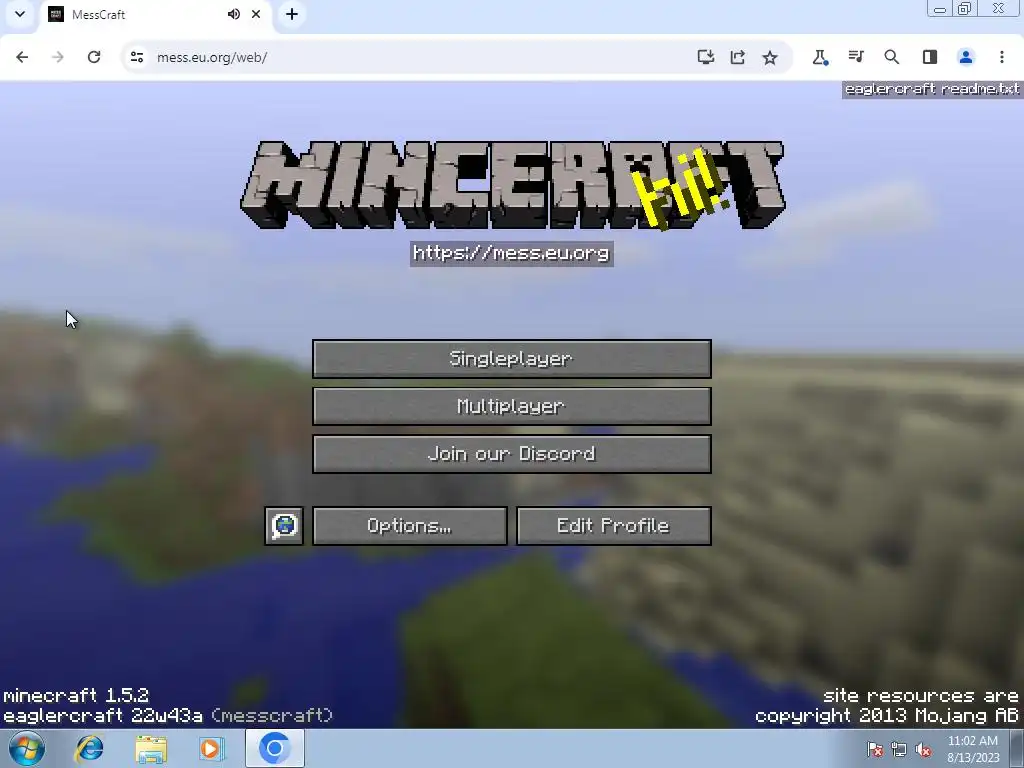The image size is (1024, 768).
Task: Click the Minecraft title logo
Action: pos(513,185)
